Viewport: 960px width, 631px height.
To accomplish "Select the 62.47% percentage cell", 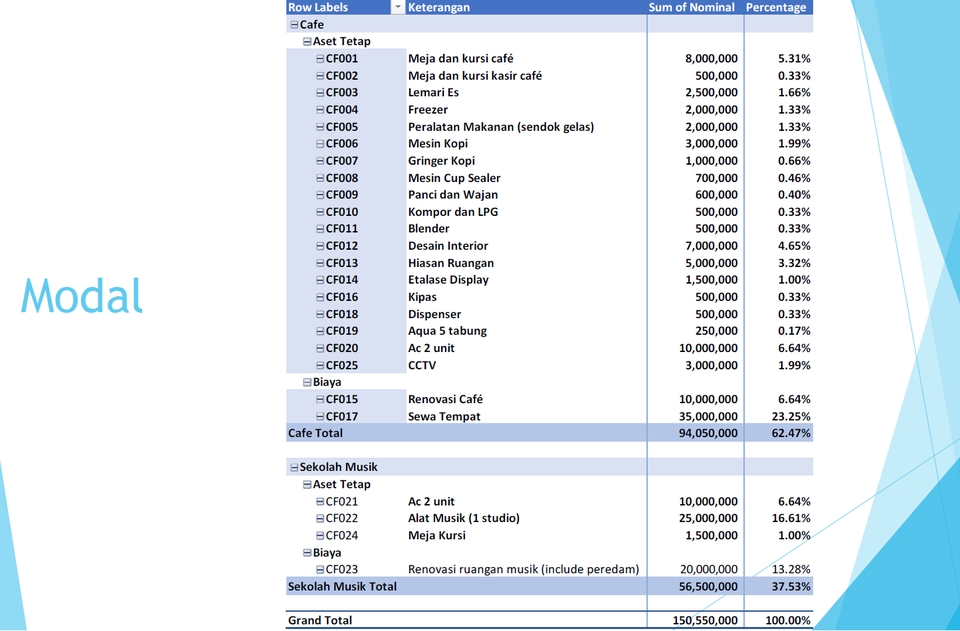I will pyautogui.click(x=791, y=433).
